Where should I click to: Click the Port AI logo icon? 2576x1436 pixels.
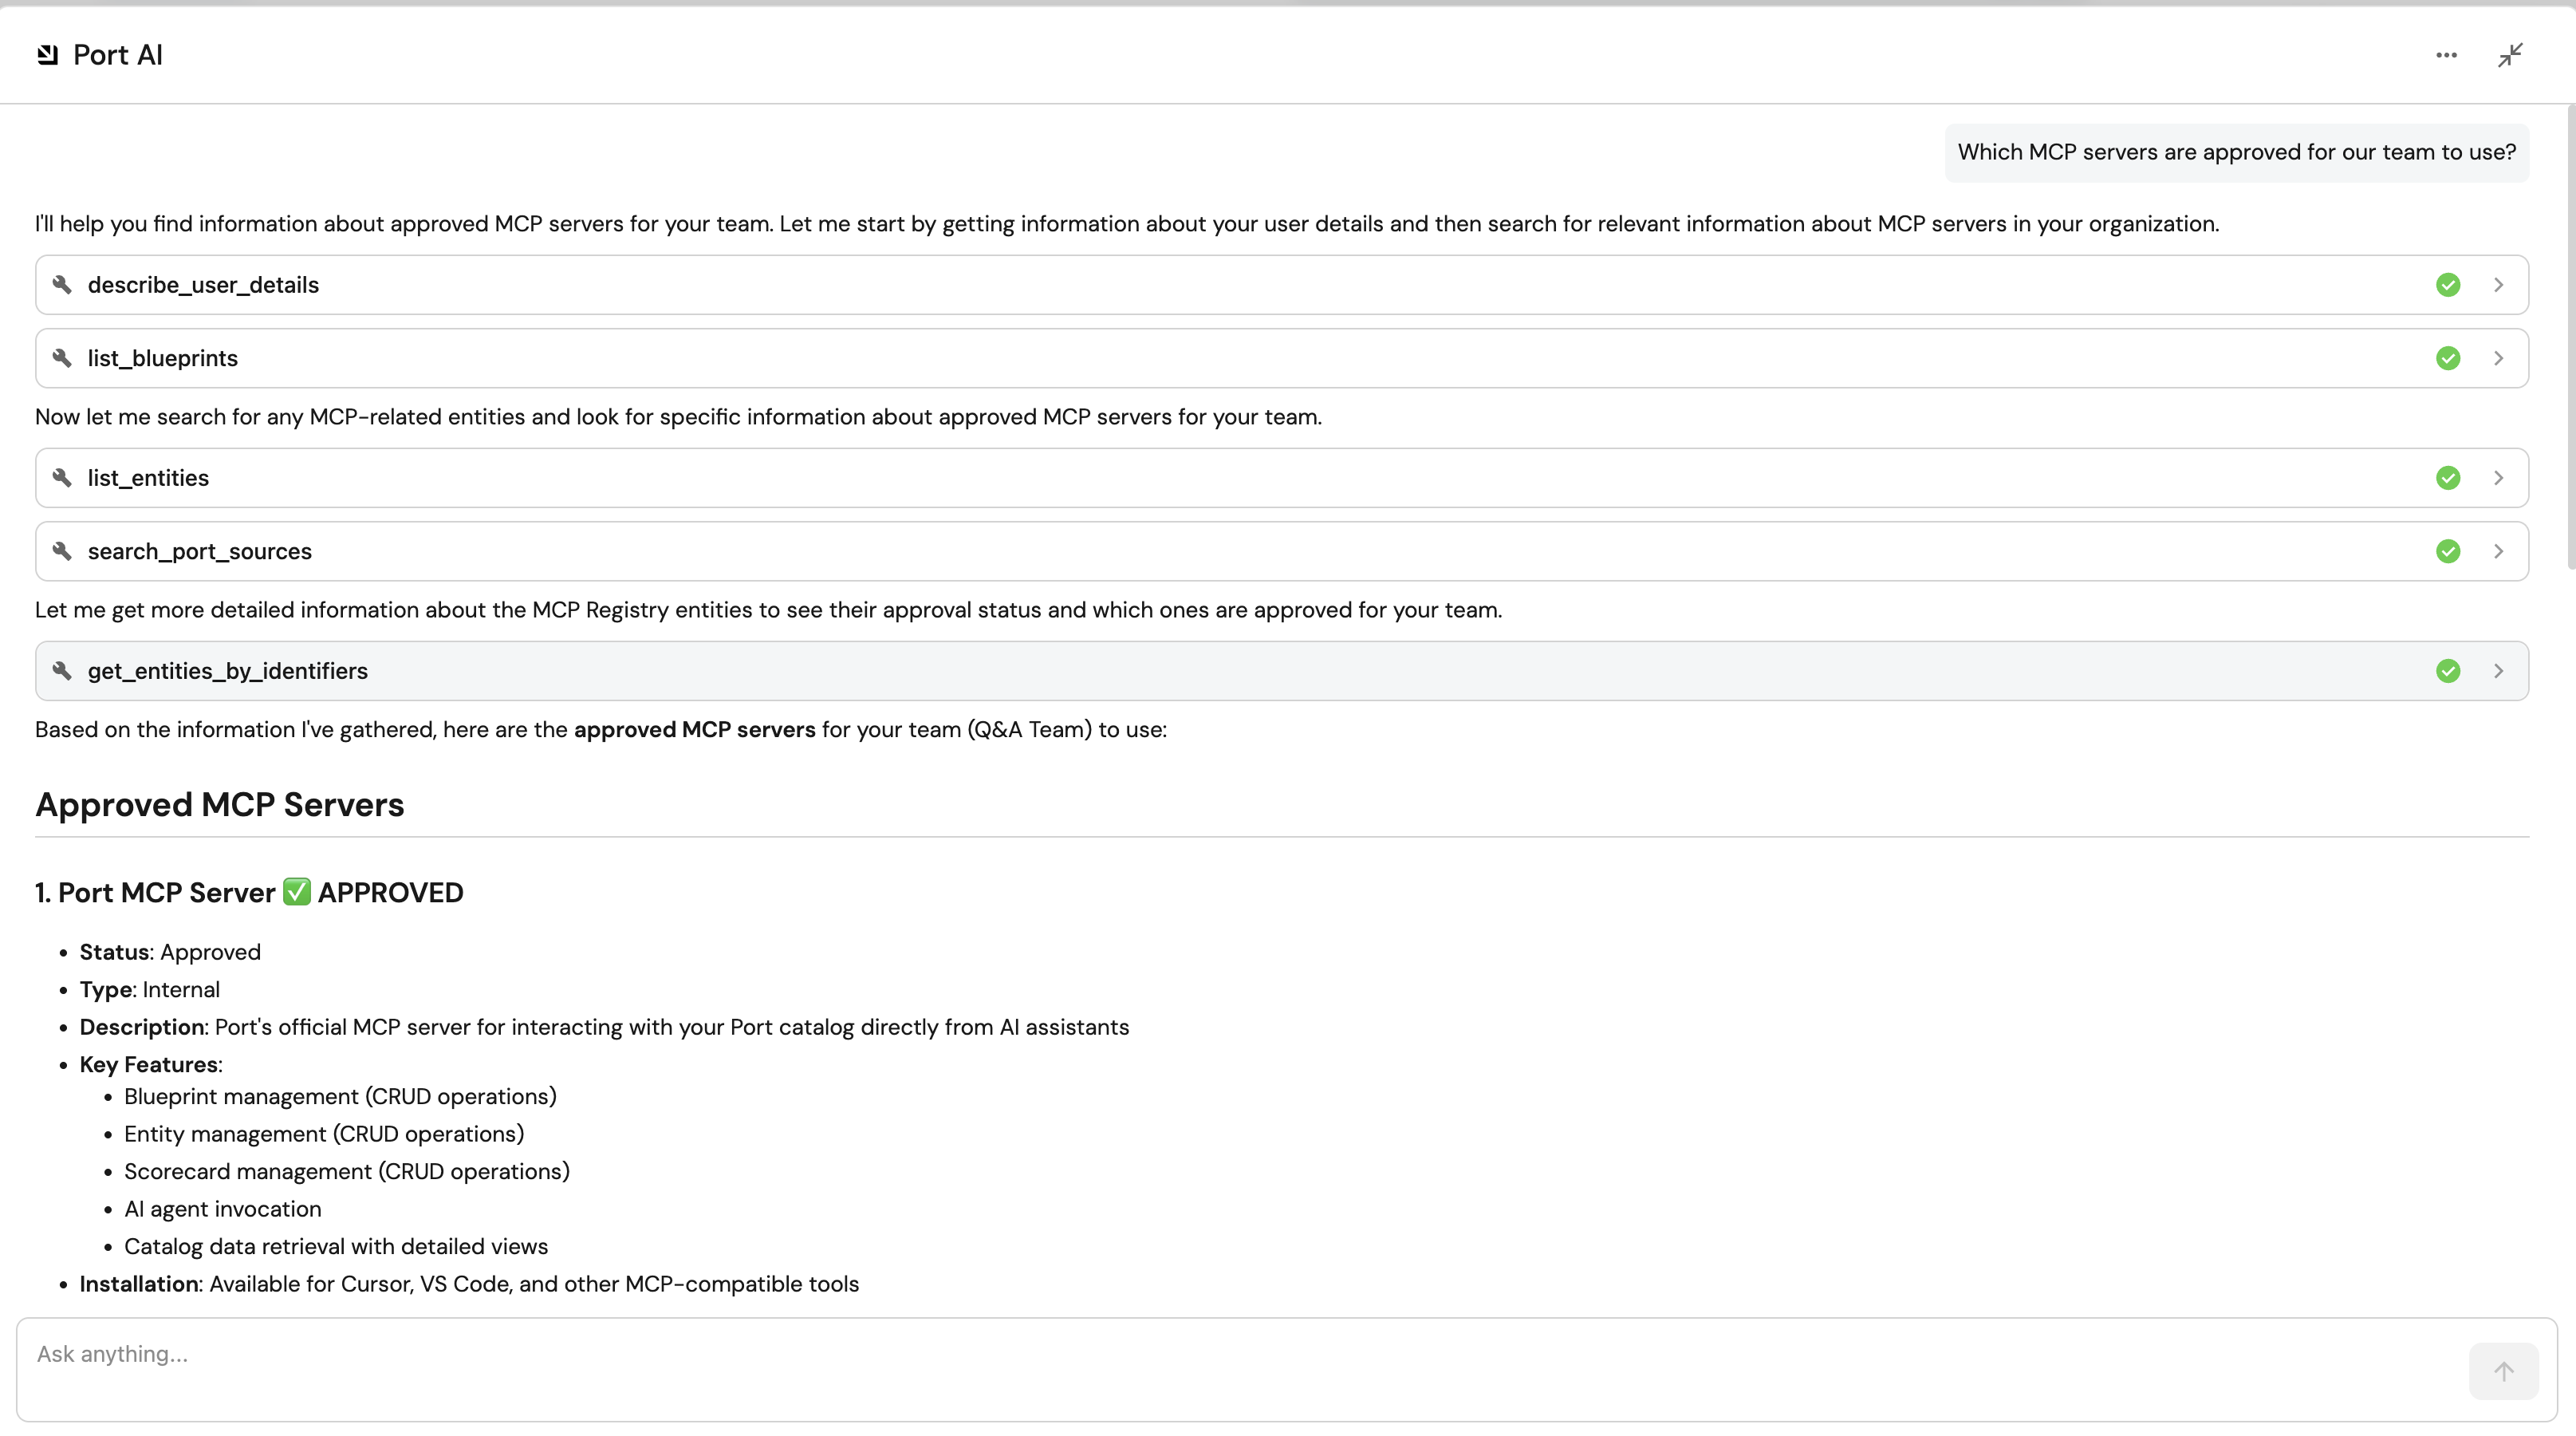tap(47, 55)
